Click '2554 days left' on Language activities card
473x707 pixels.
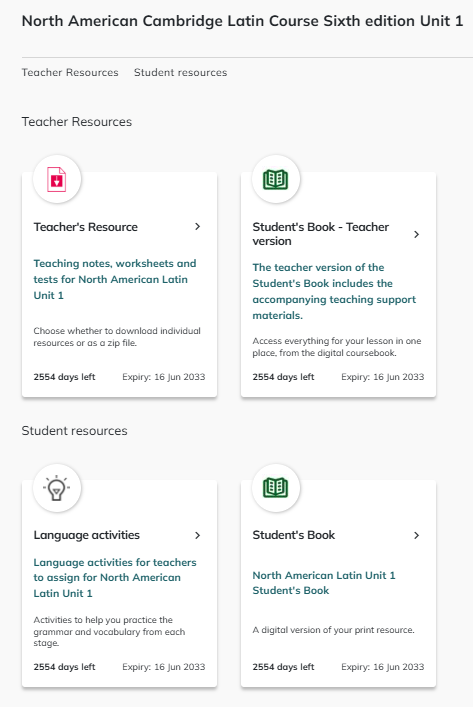coord(64,667)
